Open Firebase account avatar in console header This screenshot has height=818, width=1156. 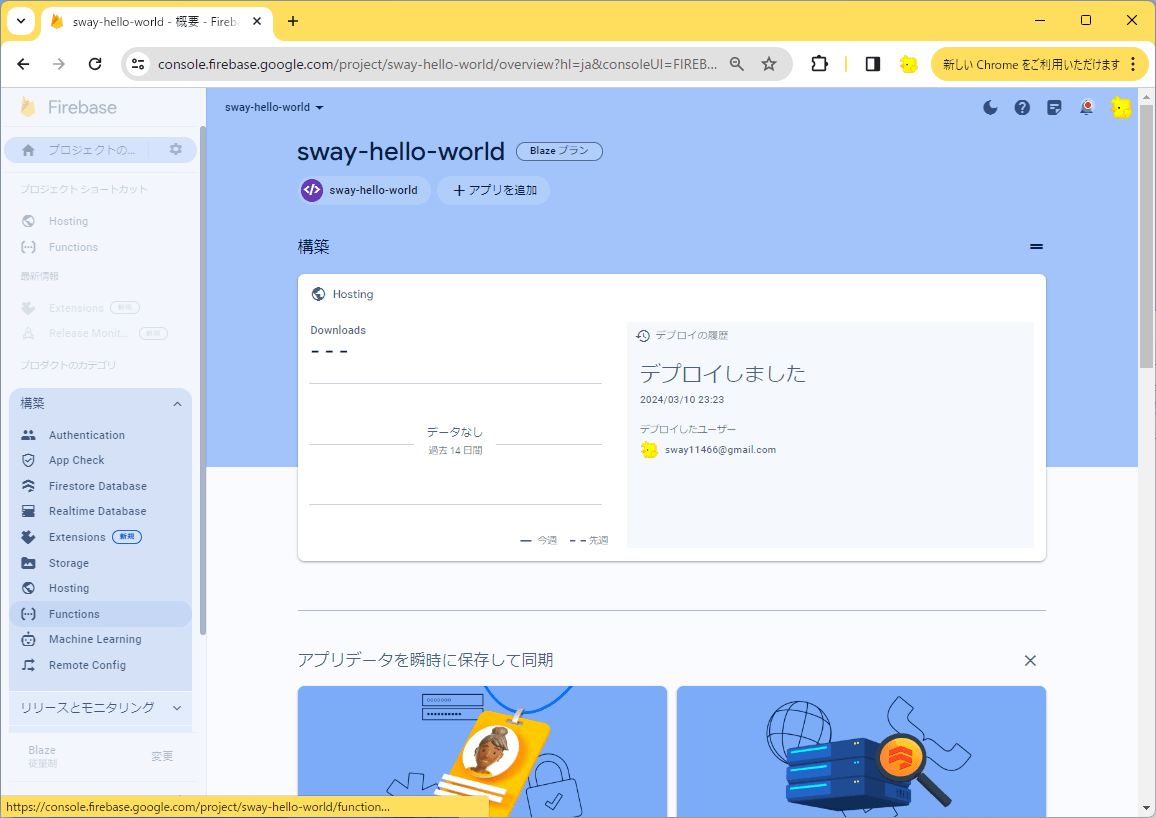tap(1121, 108)
